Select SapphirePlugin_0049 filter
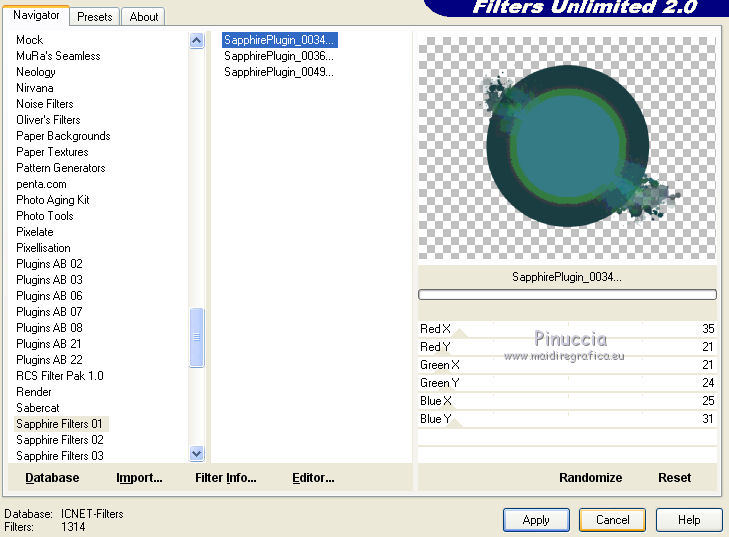This screenshot has width=729, height=537. pos(279,72)
